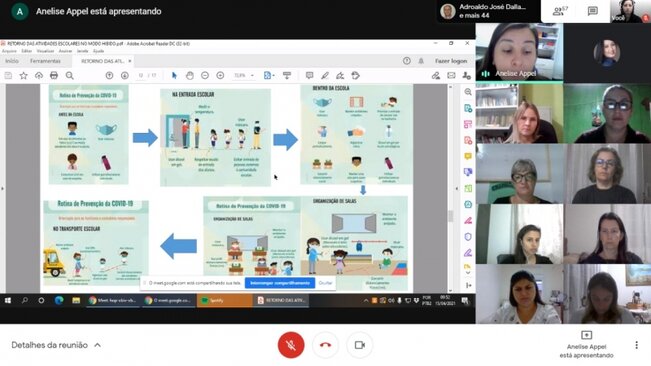Click the zoom out minus icon
The height and width of the screenshot is (366, 651).
[205, 76]
